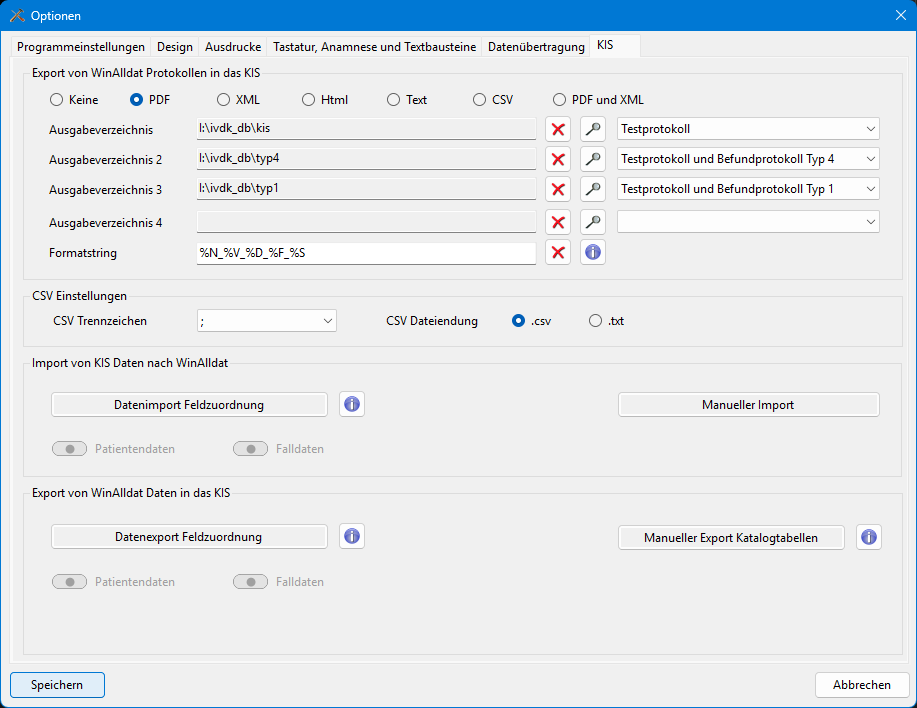The image size is (917, 708).
Task: Browse for Ausgabeverzeichnis 2 with magnifier icon
Action: [x=593, y=159]
